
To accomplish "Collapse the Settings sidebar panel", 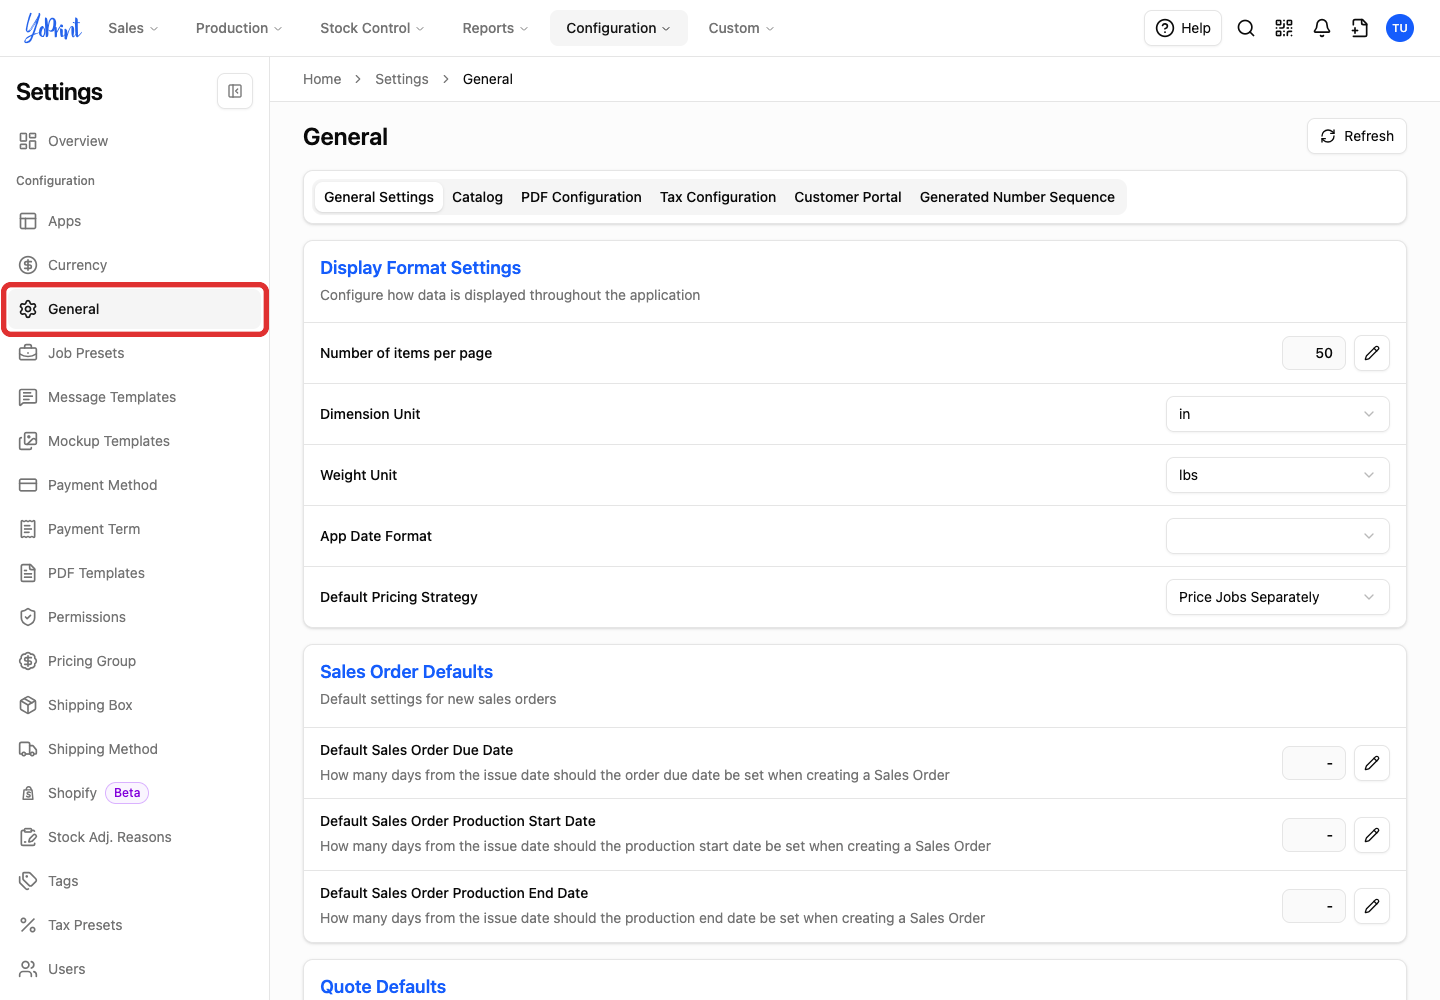I will [x=235, y=91].
